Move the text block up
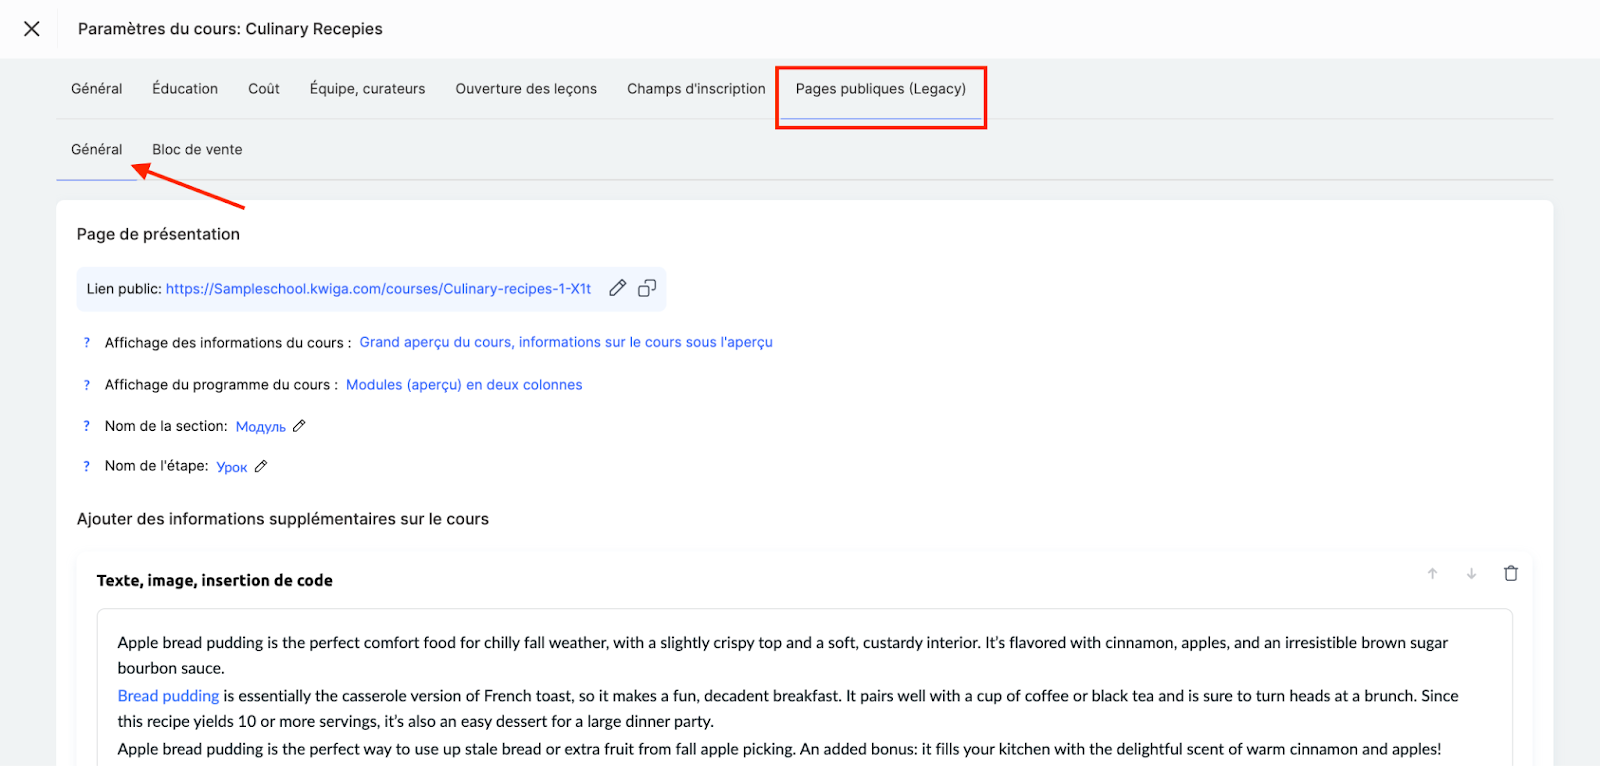Image resolution: width=1600 pixels, height=766 pixels. [1432, 574]
